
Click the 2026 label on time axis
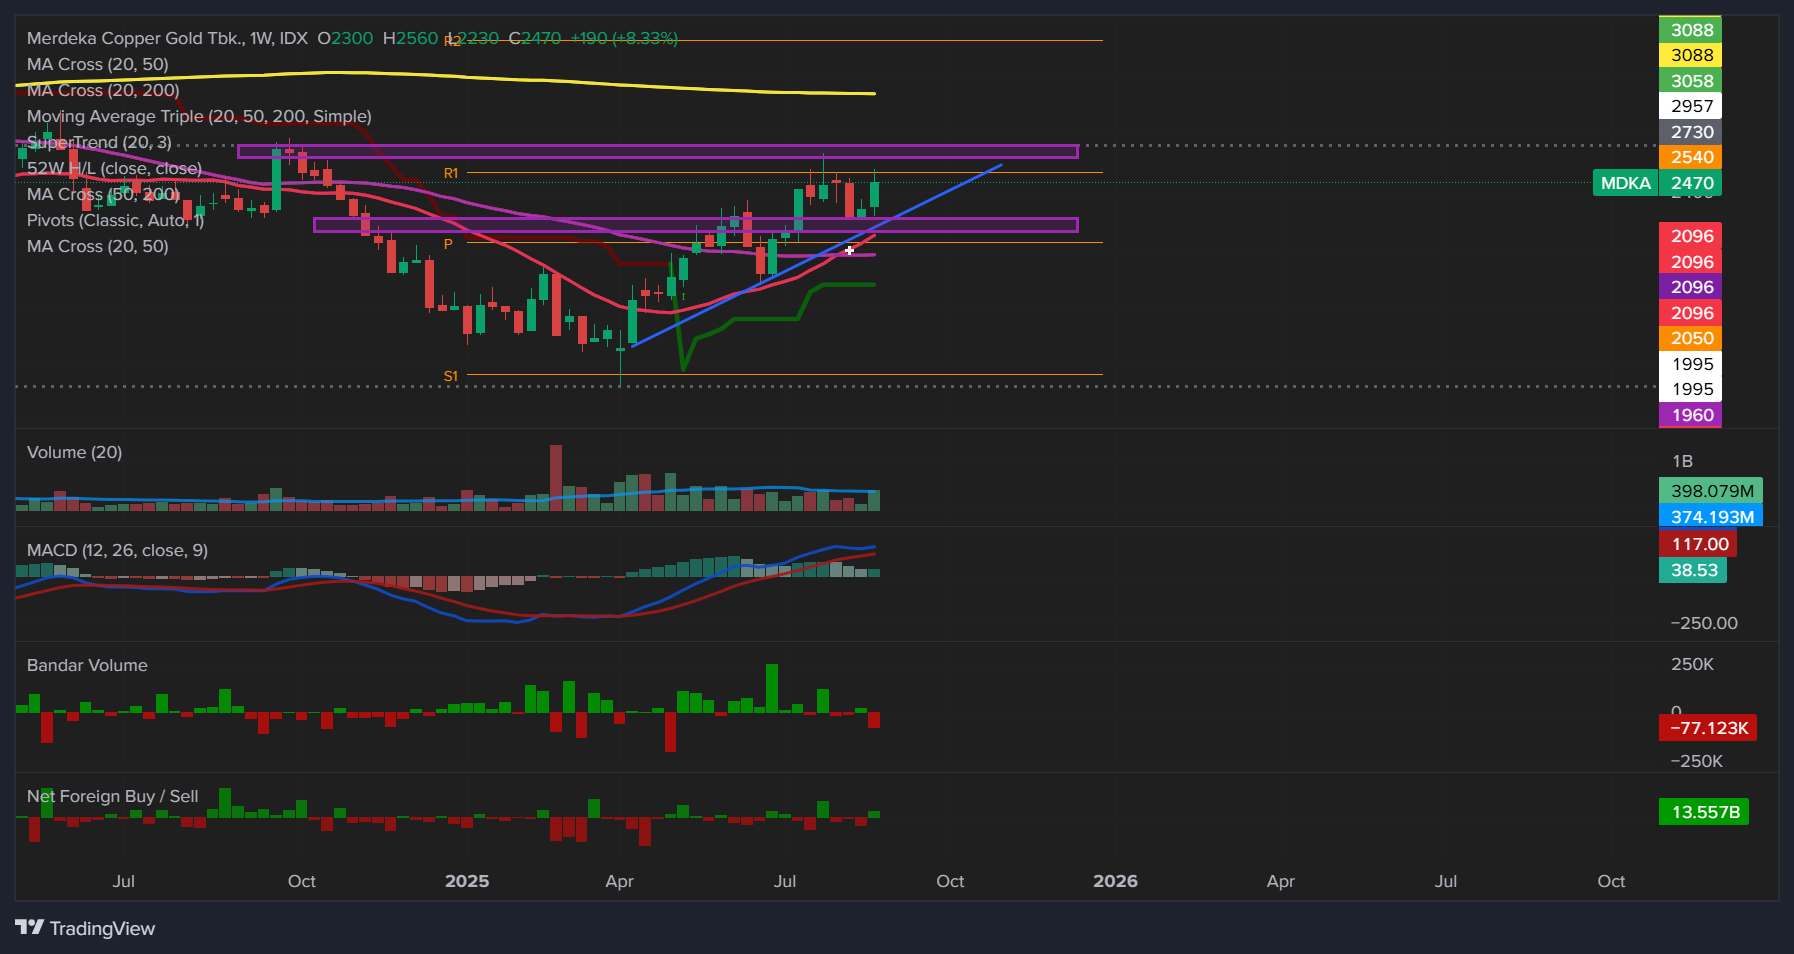coord(1115,881)
